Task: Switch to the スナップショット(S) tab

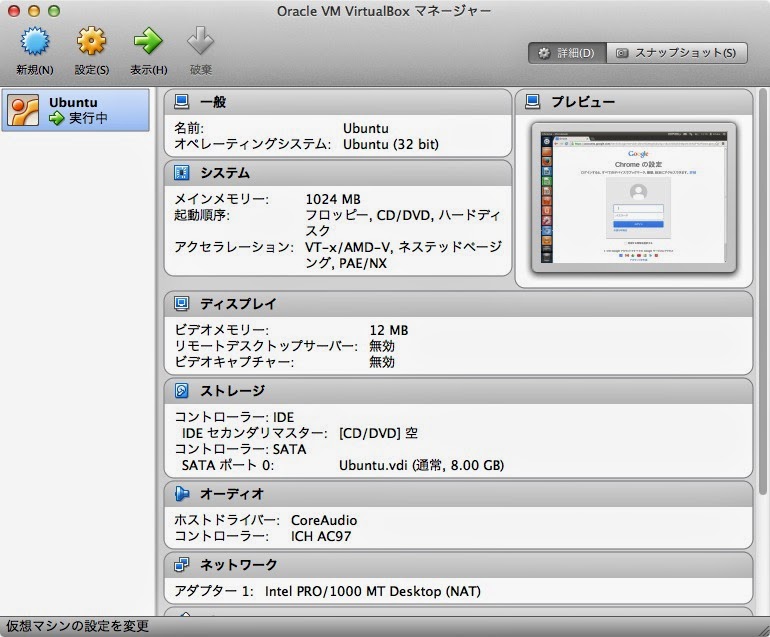Action: (677, 53)
